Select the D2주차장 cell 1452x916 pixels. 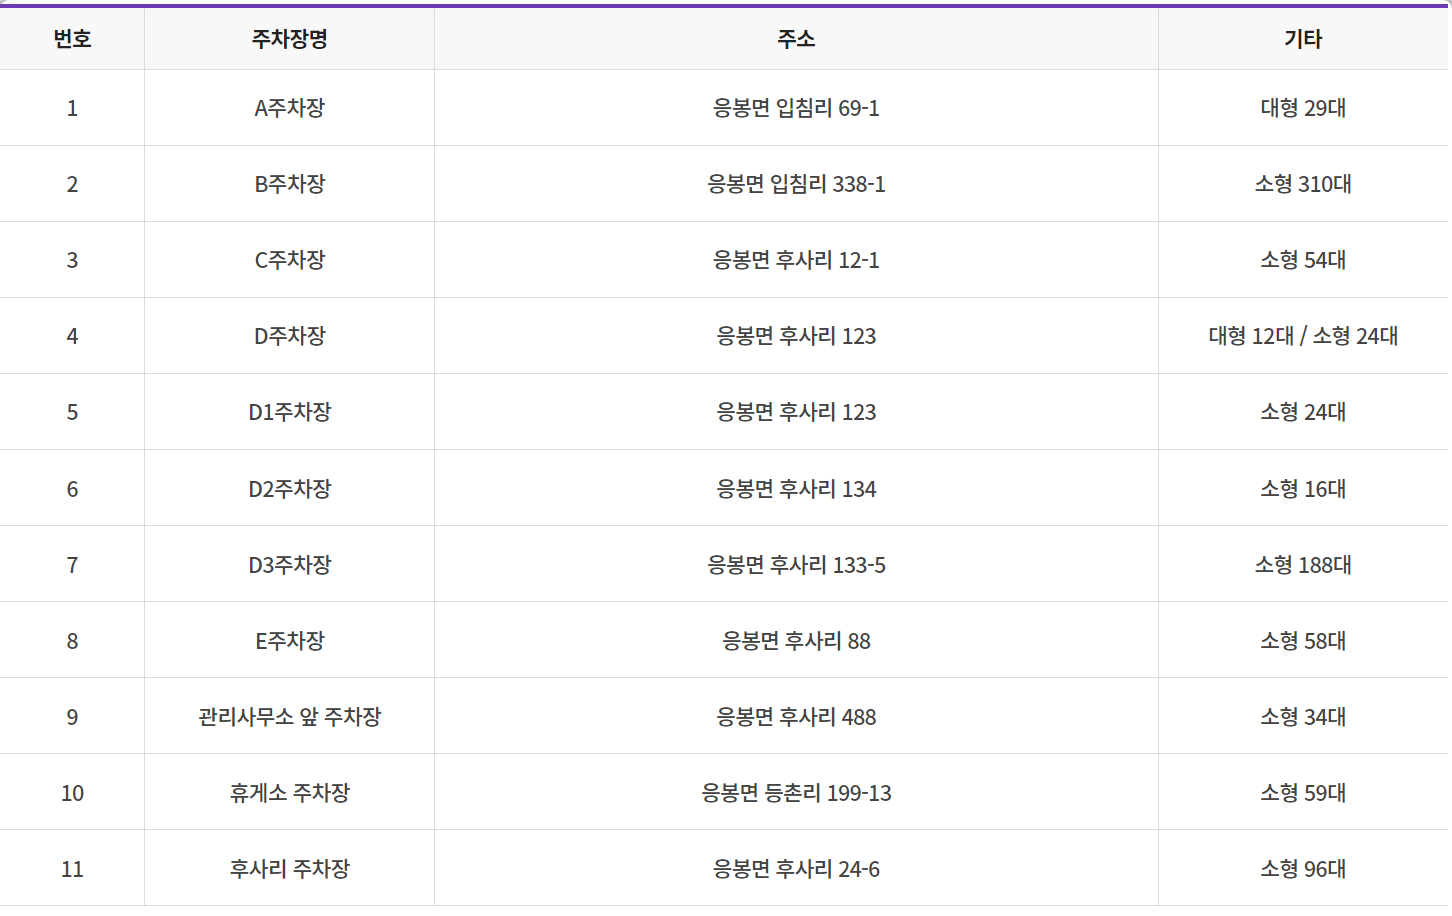(x=290, y=489)
